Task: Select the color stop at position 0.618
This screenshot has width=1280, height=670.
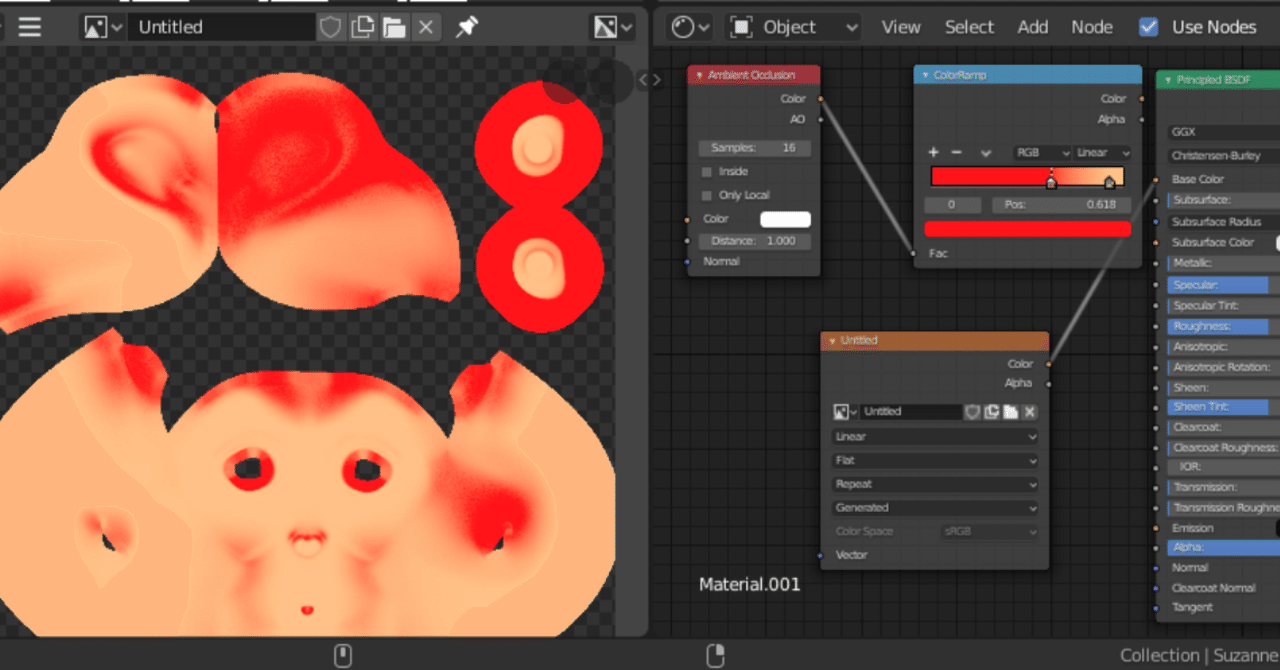Action: coord(1050,182)
